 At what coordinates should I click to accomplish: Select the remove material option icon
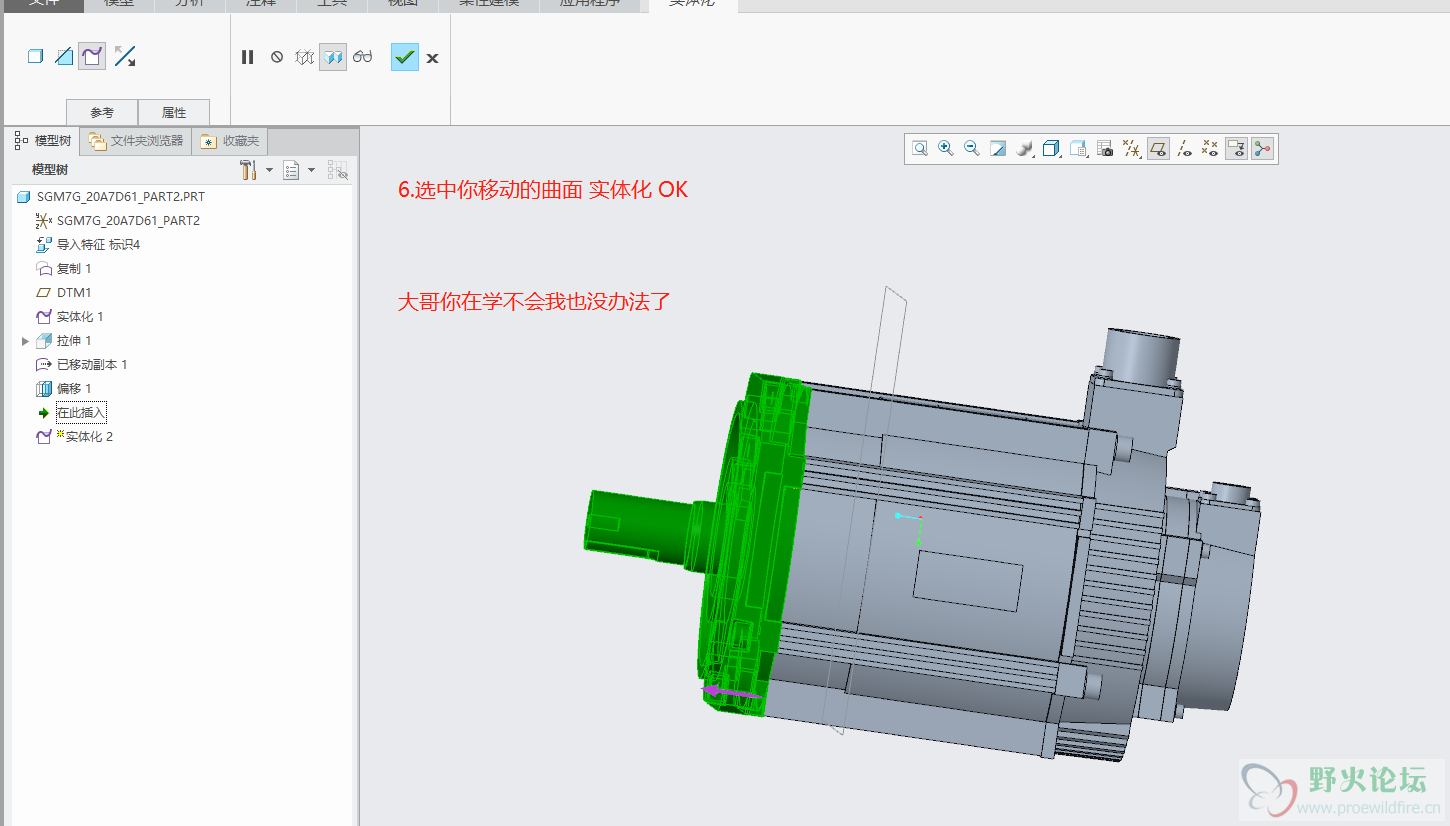click(x=64, y=57)
